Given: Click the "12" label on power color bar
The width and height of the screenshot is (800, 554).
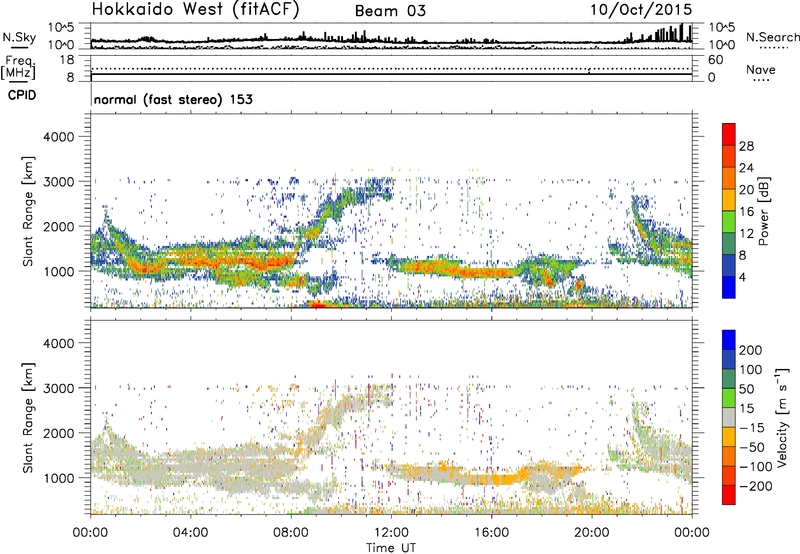Looking at the screenshot, I should coord(746,234).
